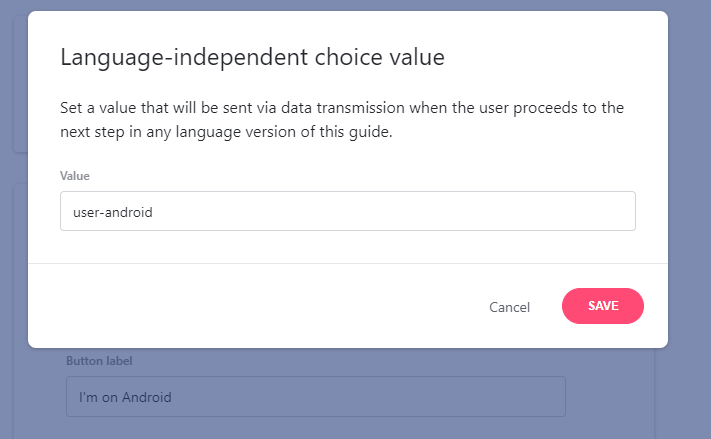
Task: Click the "user-android" text in Value field
Action: pyautogui.click(x=113, y=212)
